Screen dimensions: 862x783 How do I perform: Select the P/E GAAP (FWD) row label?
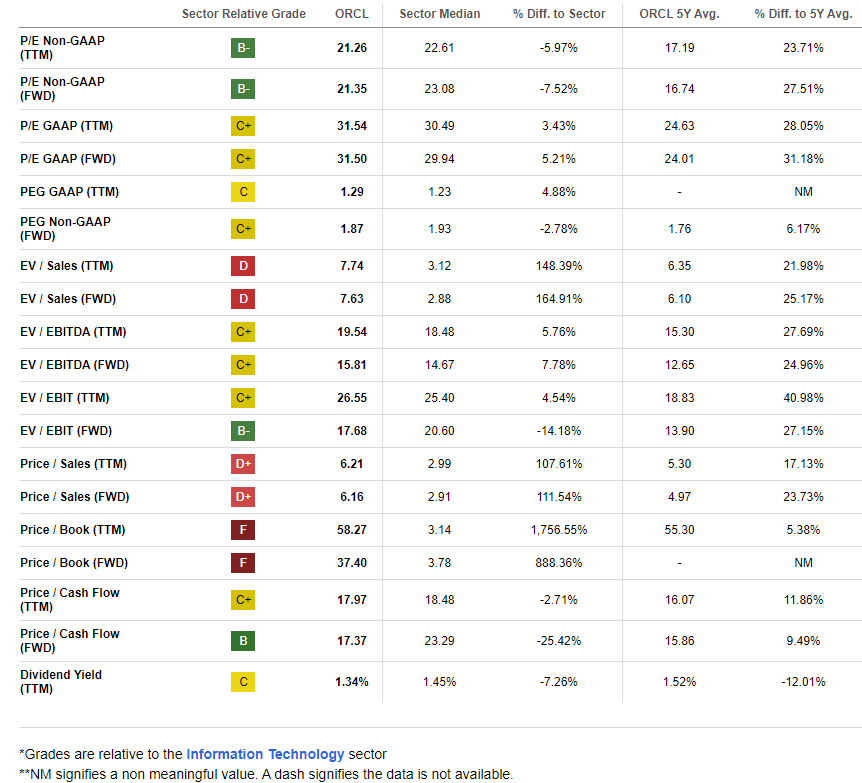point(68,159)
